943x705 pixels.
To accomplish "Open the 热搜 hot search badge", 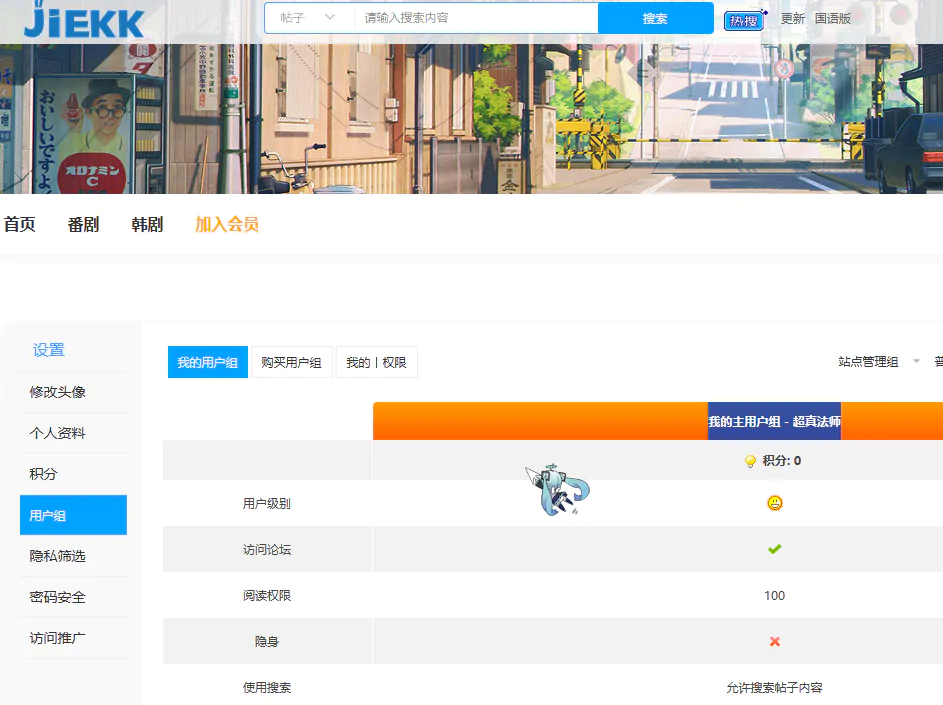I will pos(744,20).
